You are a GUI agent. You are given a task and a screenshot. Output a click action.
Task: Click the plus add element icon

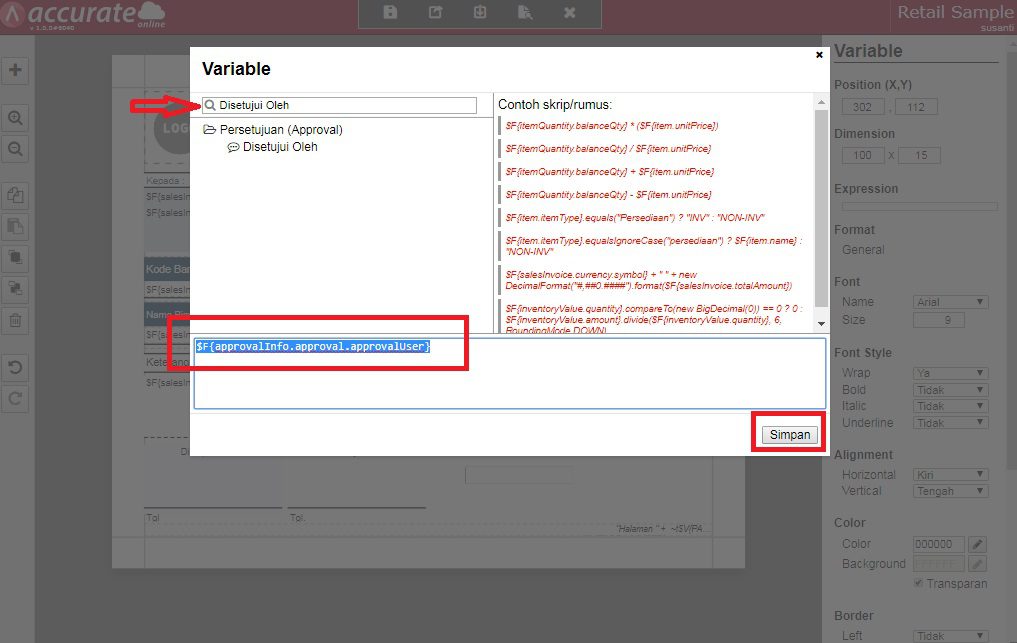click(16, 71)
